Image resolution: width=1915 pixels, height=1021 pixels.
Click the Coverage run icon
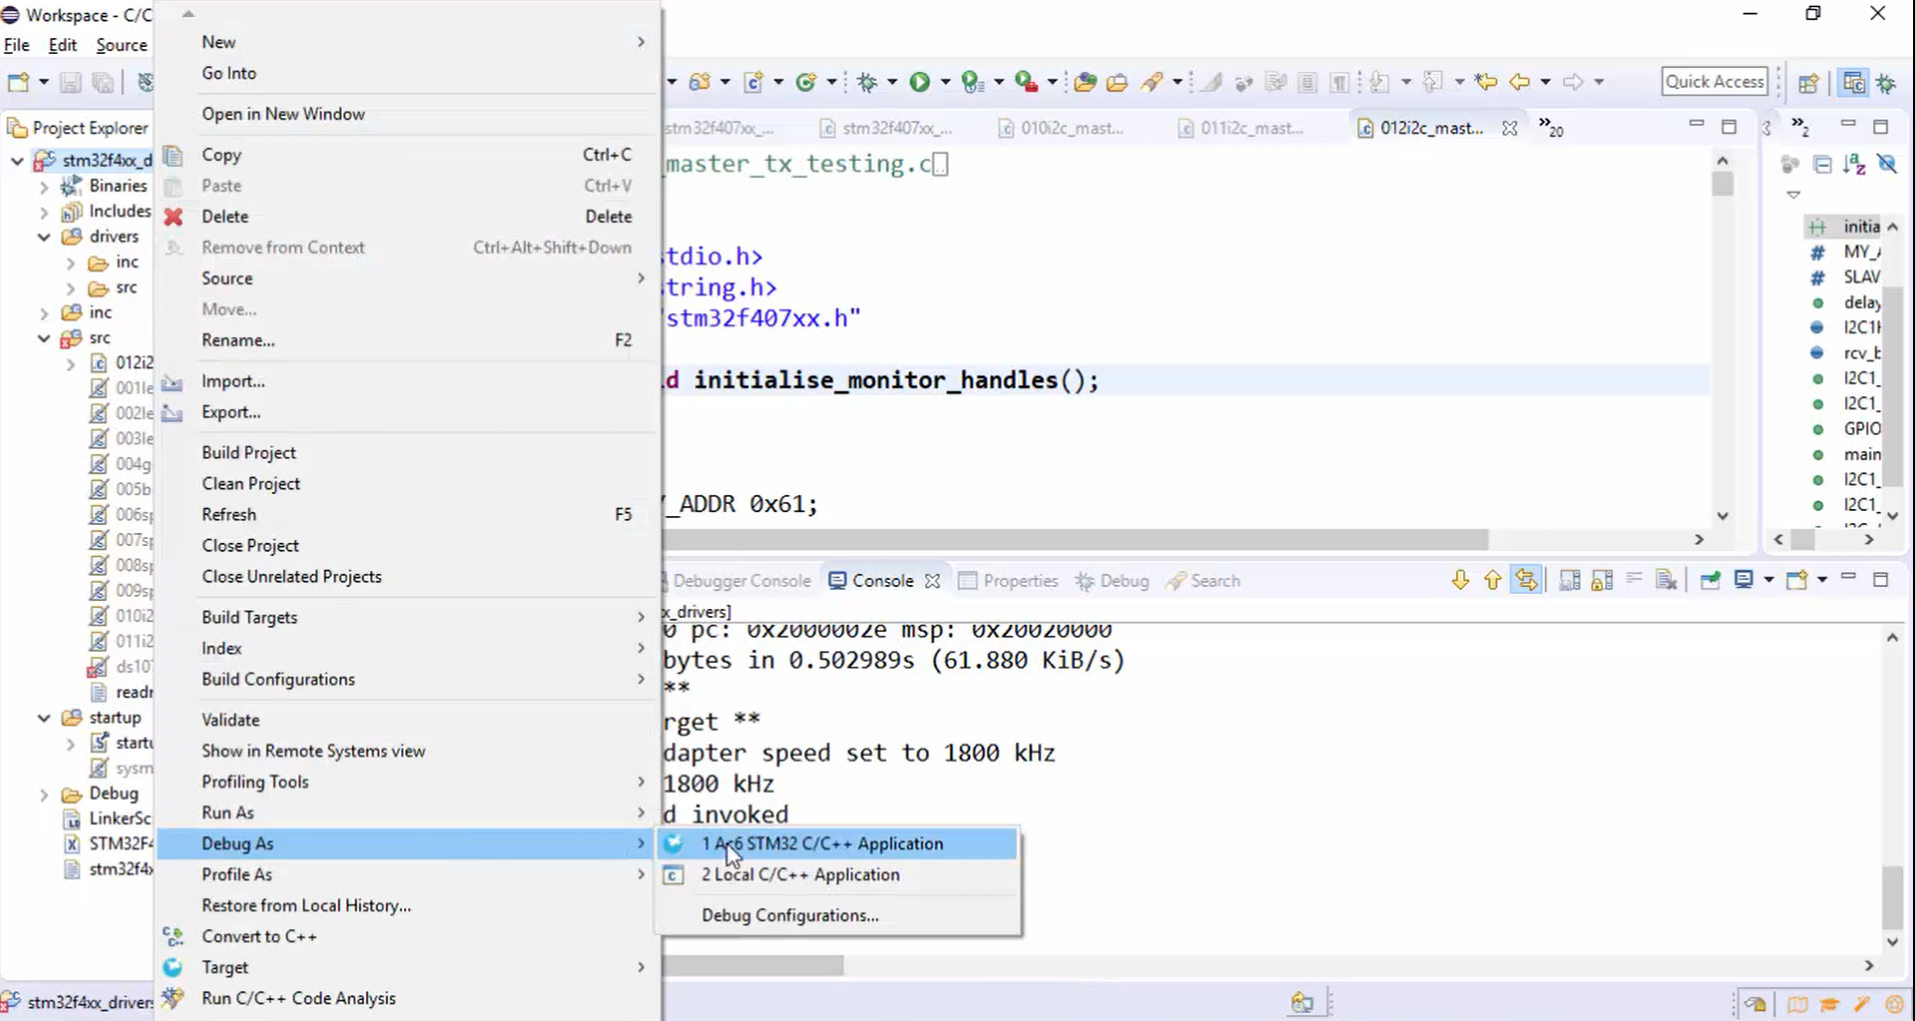972,82
